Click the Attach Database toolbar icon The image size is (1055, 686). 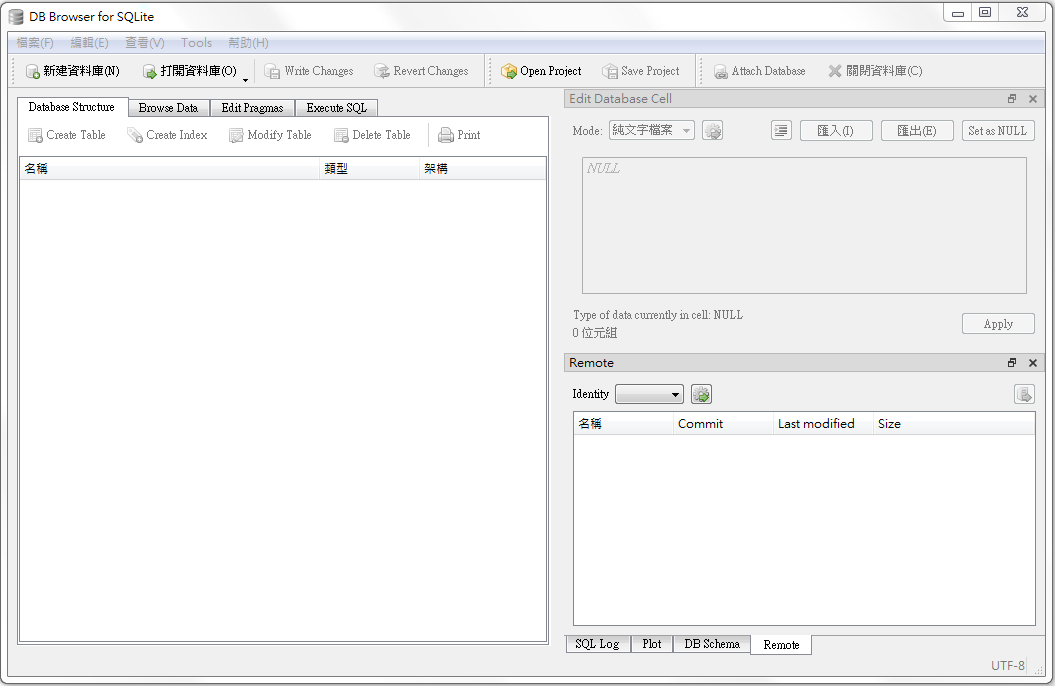click(x=721, y=70)
